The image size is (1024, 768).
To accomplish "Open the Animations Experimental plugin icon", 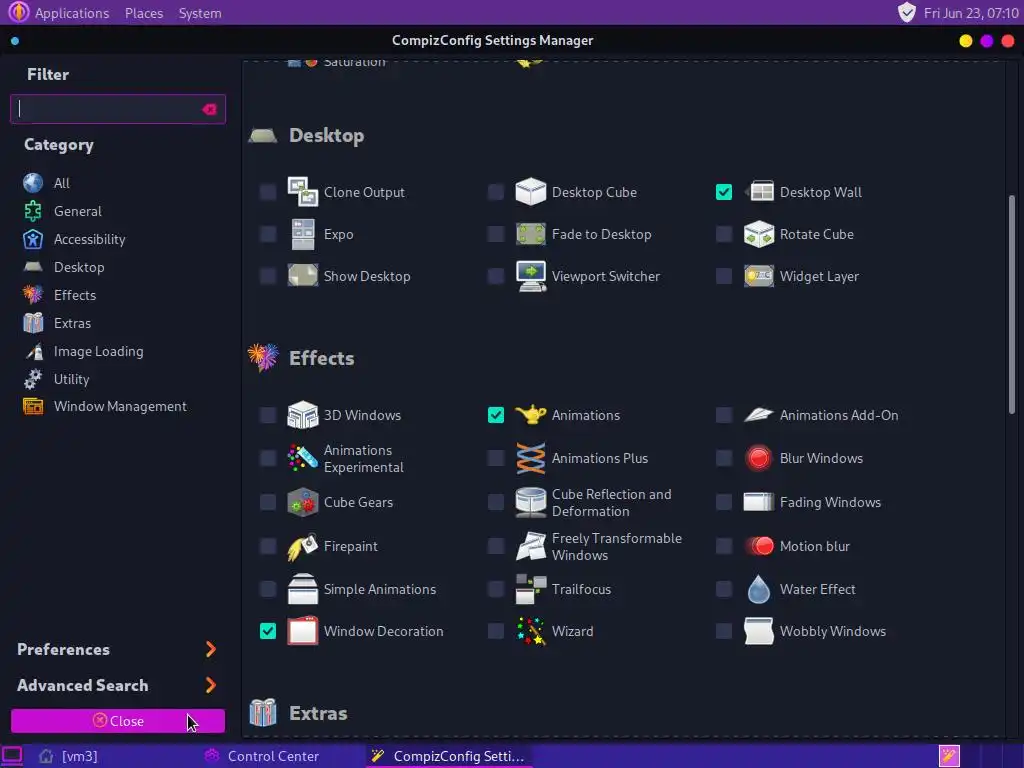I will click(x=302, y=458).
